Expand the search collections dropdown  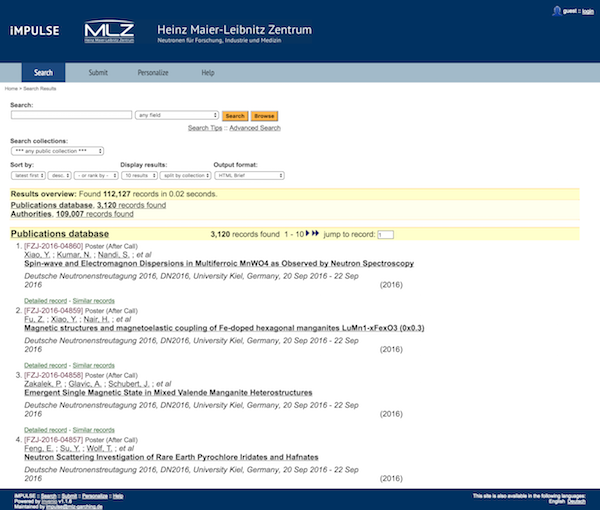(56, 151)
